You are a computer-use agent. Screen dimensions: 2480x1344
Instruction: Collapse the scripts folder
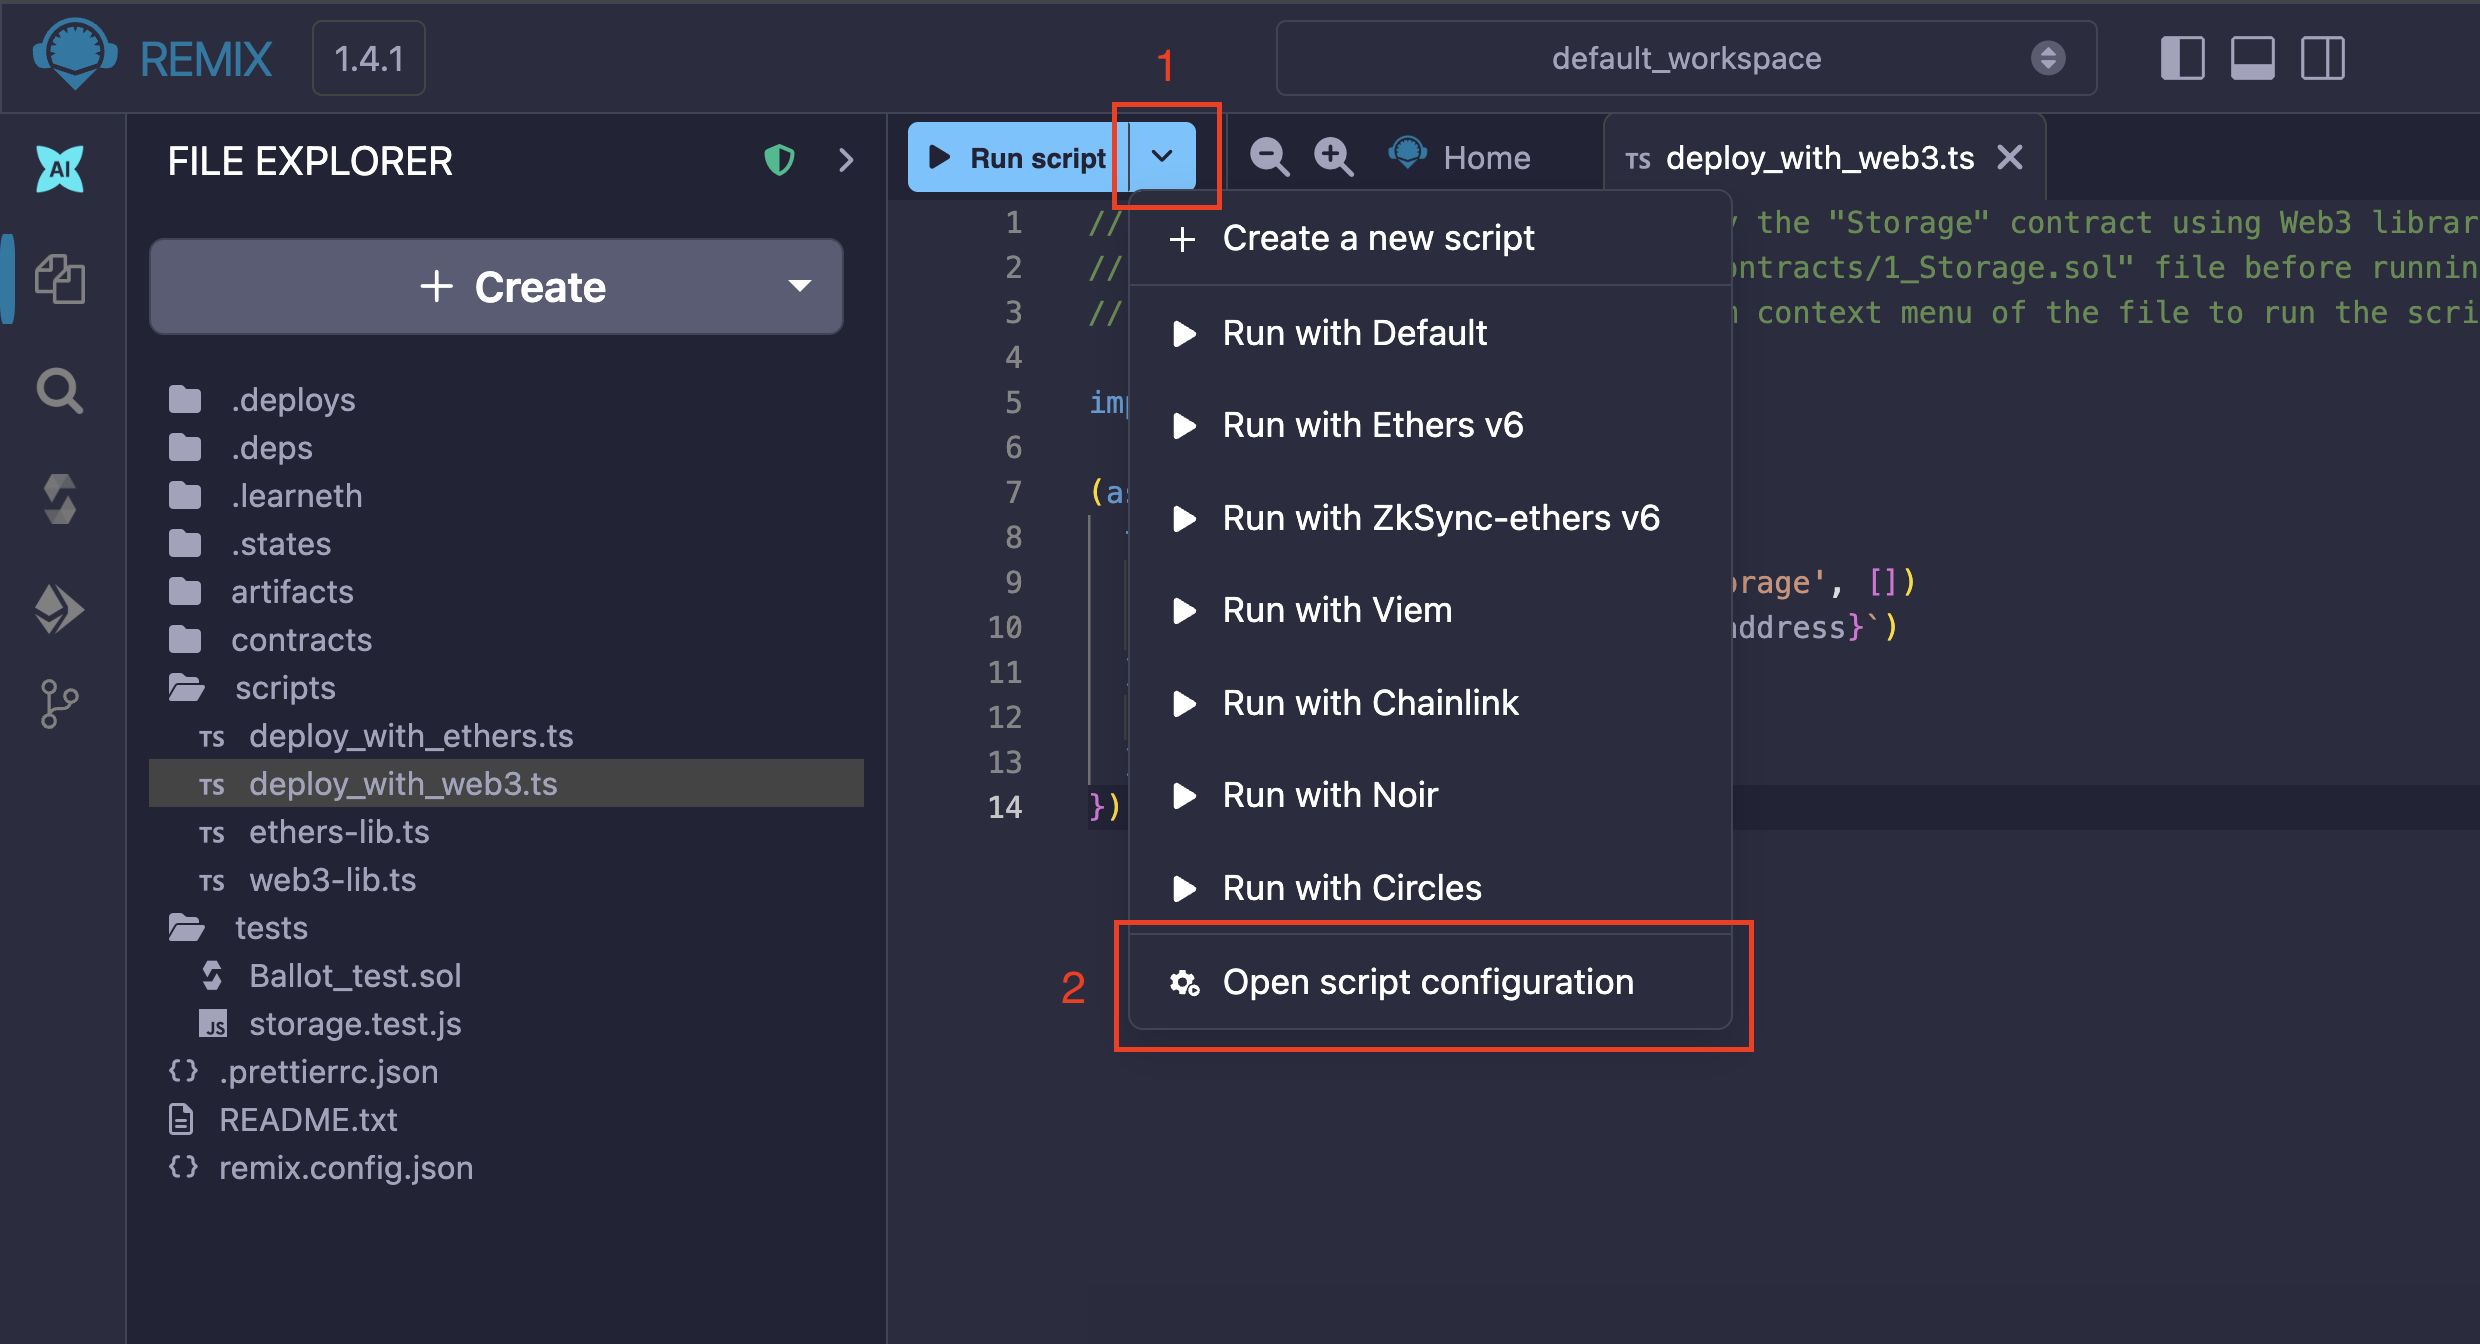click(x=252, y=688)
